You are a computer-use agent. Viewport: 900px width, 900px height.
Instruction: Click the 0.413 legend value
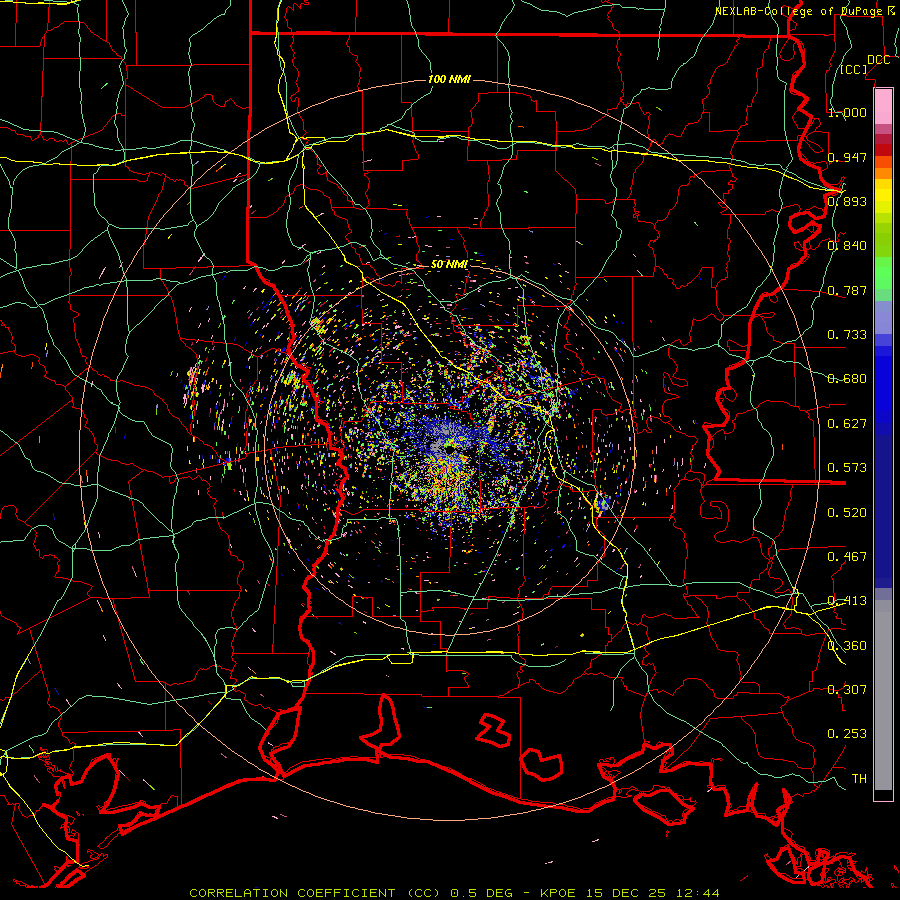click(x=847, y=601)
